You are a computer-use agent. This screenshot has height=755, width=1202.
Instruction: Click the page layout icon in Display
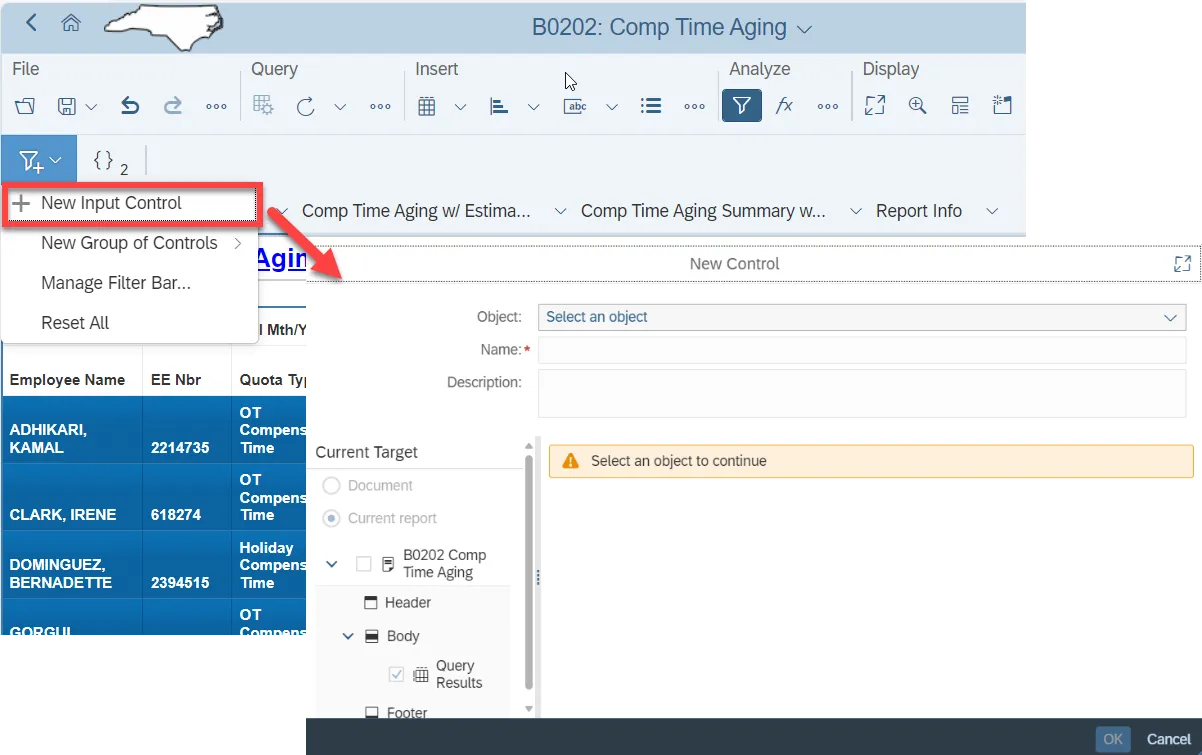pos(960,106)
